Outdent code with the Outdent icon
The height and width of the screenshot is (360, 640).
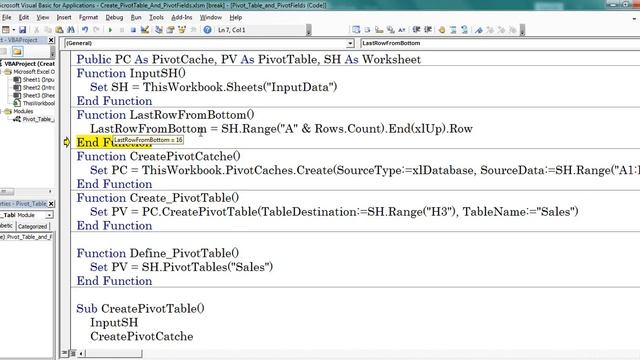click(x=428, y=30)
